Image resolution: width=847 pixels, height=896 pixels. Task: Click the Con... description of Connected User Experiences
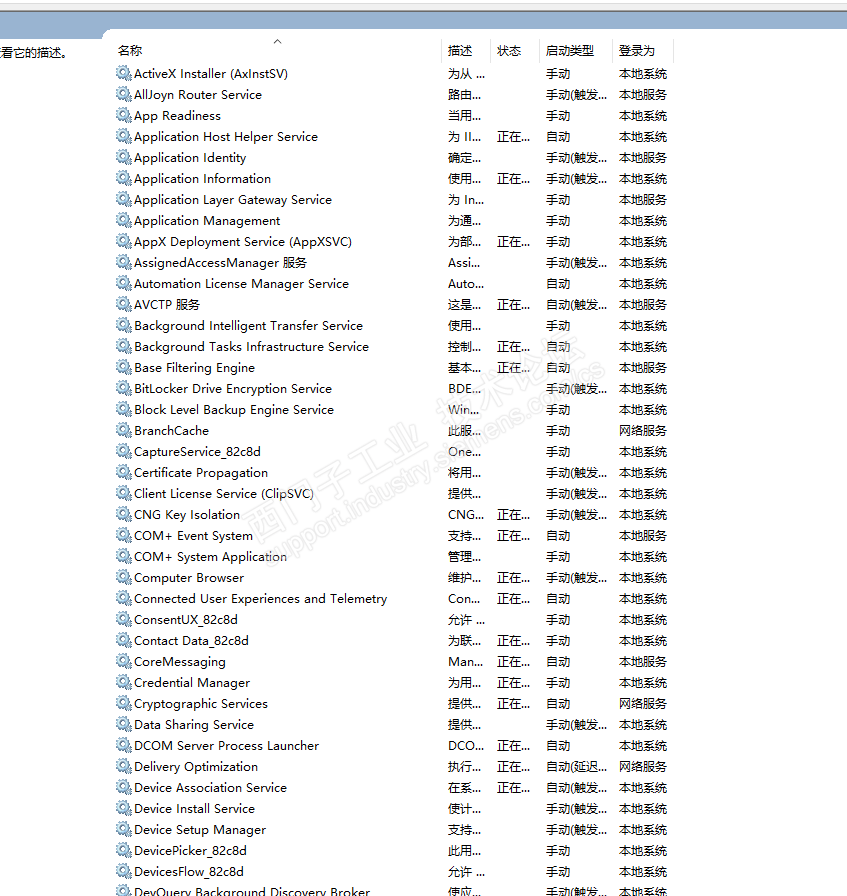[x=464, y=598]
